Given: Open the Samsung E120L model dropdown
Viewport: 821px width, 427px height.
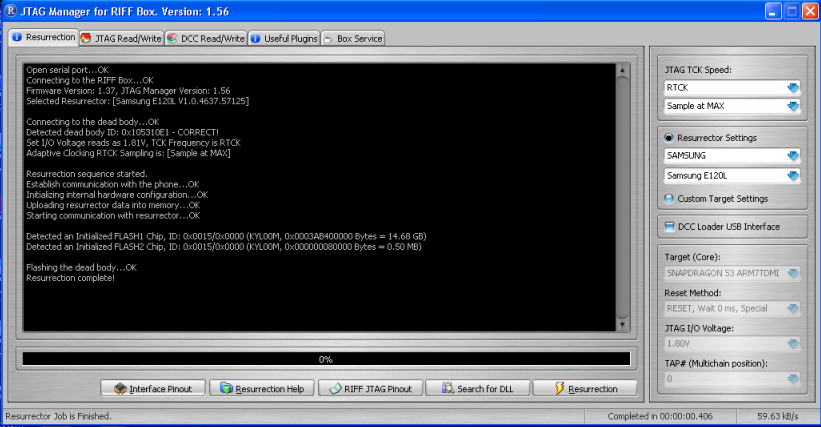Looking at the screenshot, I should click(793, 176).
